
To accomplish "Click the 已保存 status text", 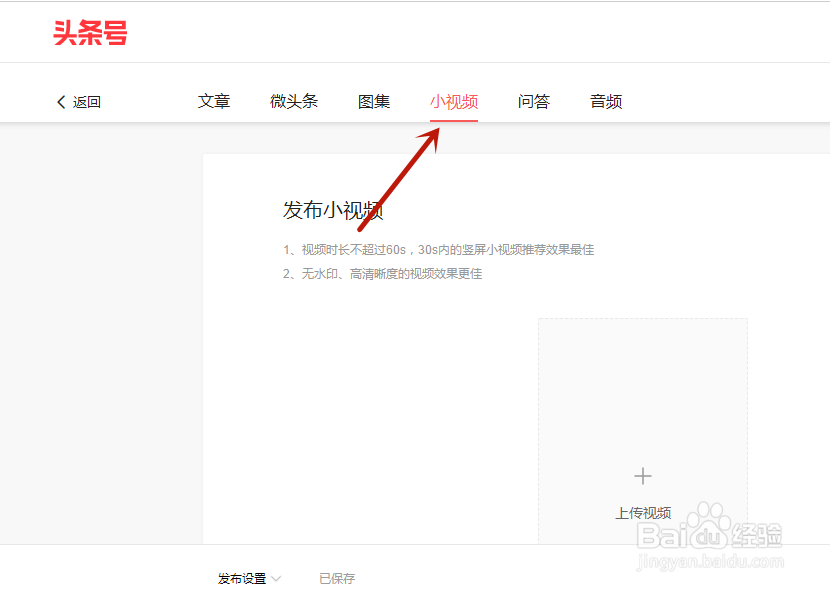I will tap(337, 578).
